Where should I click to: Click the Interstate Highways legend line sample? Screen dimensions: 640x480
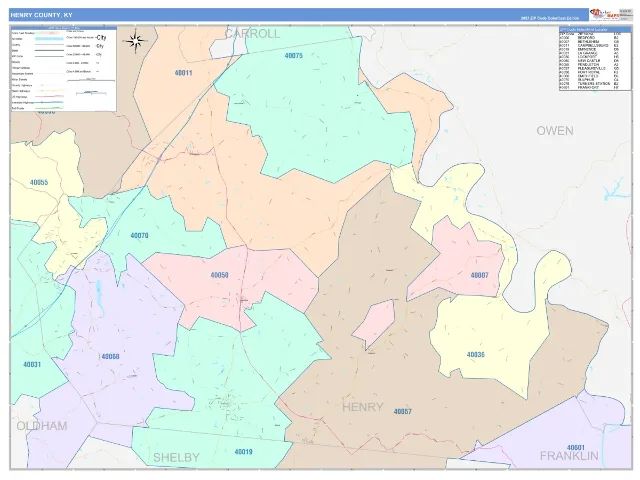pos(49,102)
